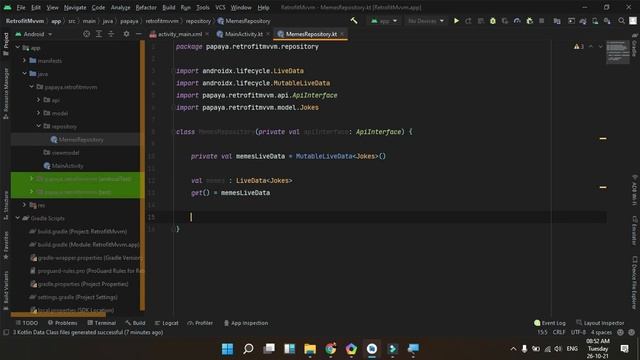Image resolution: width=640 pixels, height=360 pixels.
Task: Open the Logcat tool window
Action: pyautogui.click(x=167, y=323)
